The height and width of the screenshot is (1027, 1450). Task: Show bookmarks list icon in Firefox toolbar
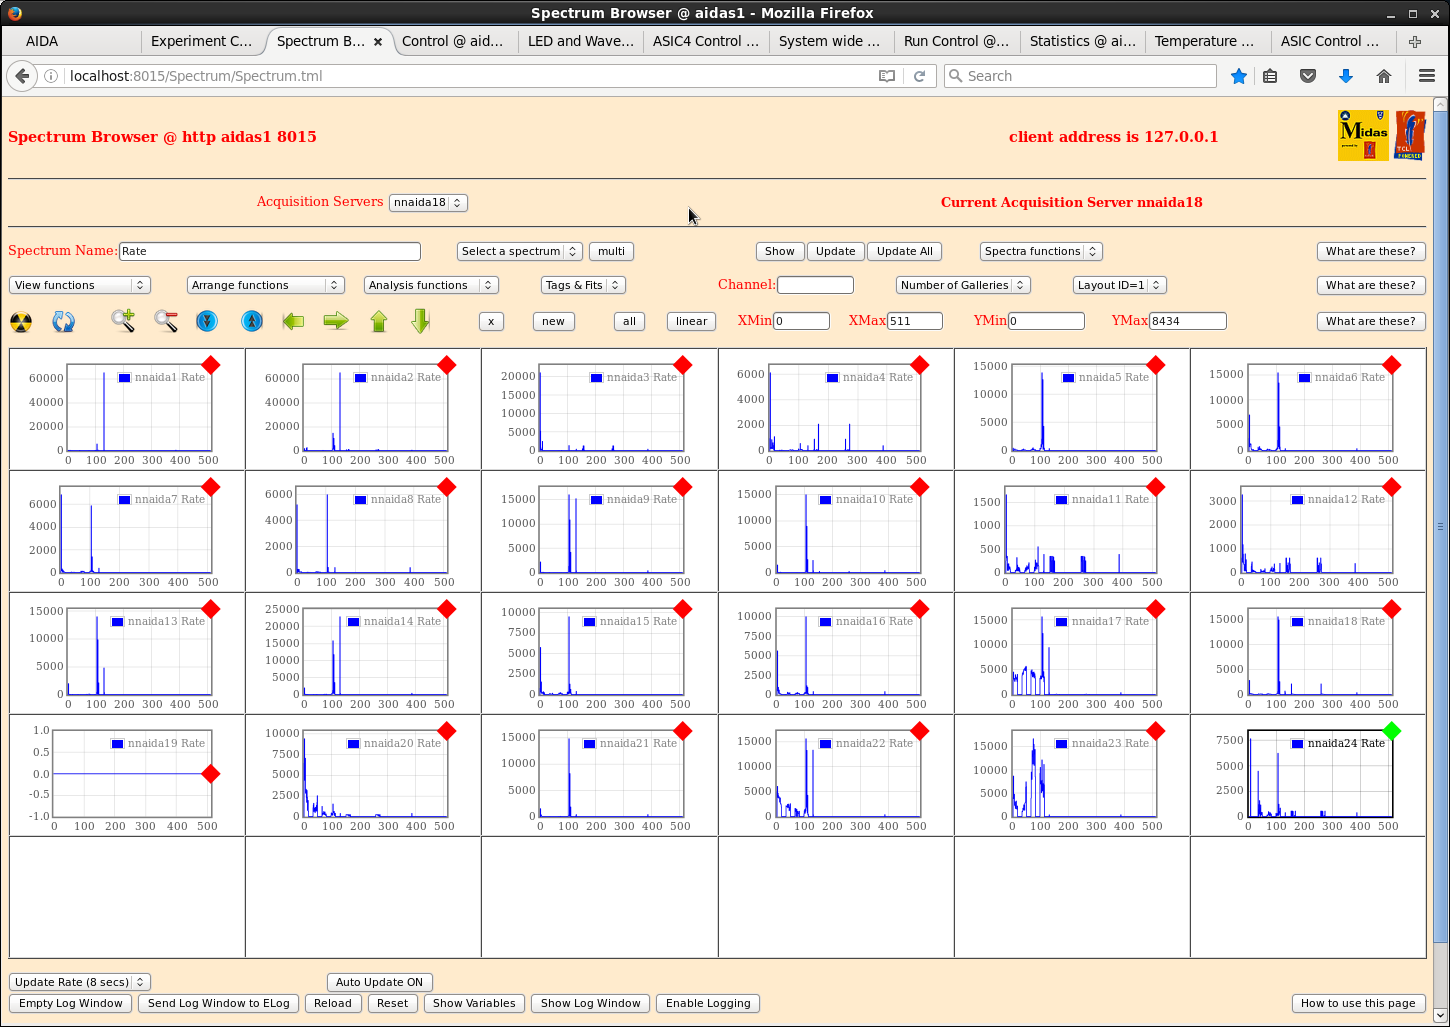[1270, 76]
